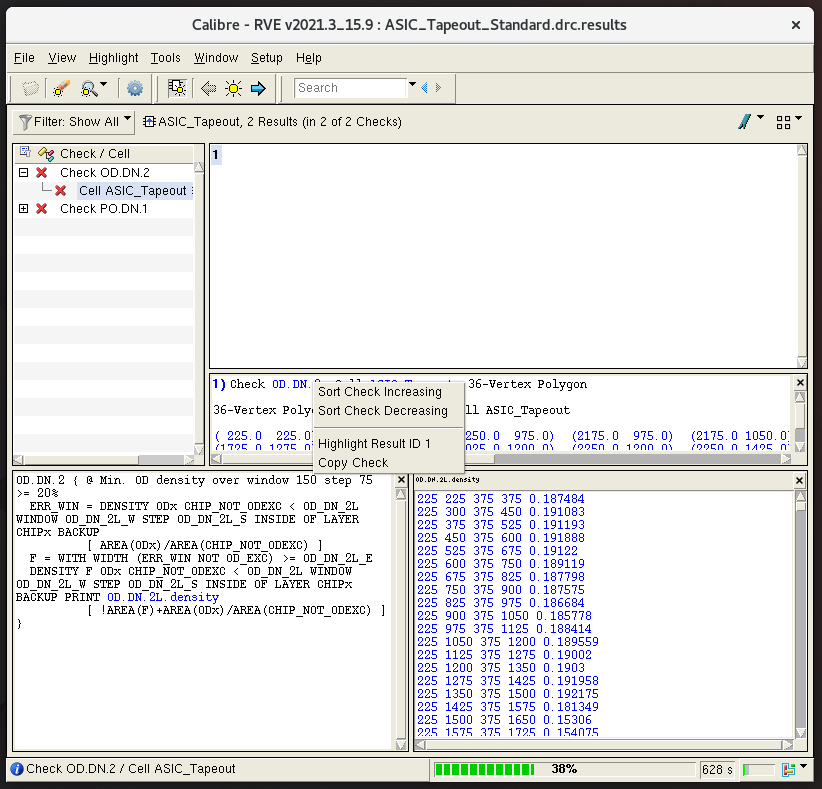Click the density pane vertical scrollbar
This screenshot has width=822, height=789.
[x=801, y=613]
